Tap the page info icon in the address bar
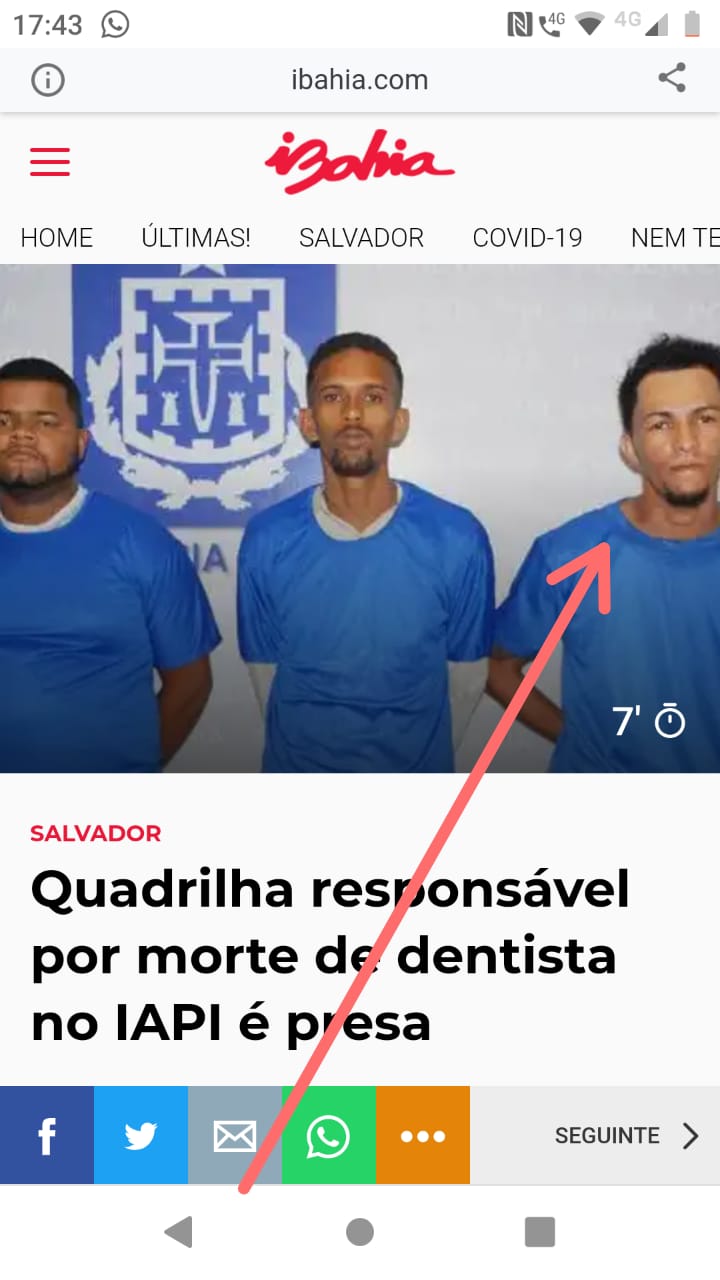This screenshot has width=720, height=1280. (48, 80)
